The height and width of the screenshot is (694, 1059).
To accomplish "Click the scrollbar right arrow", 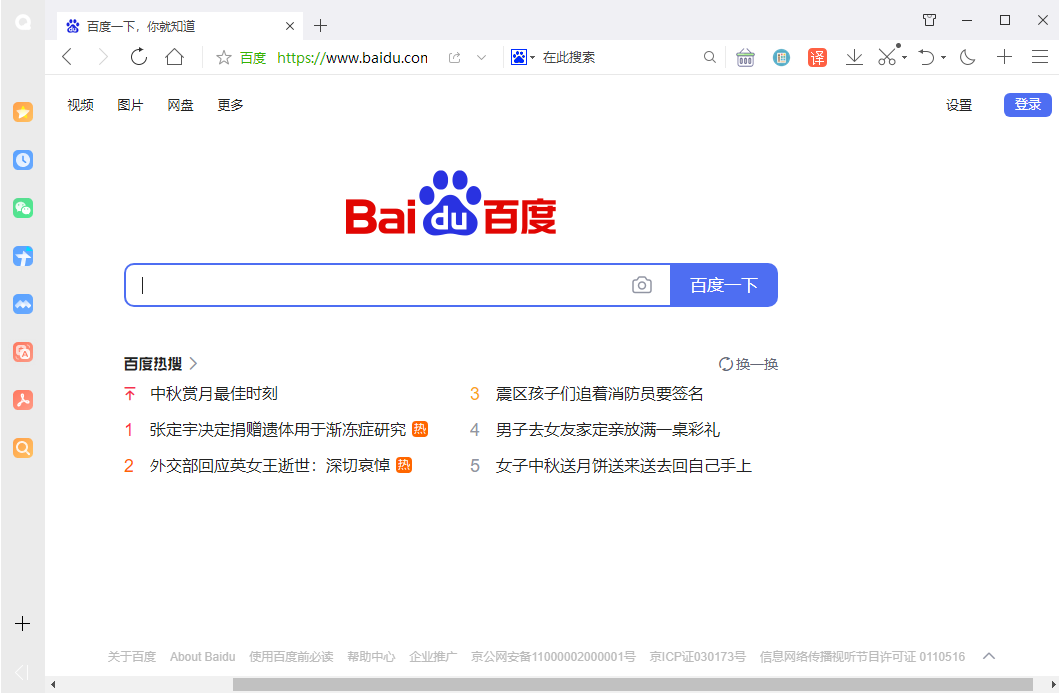I will [1052, 684].
